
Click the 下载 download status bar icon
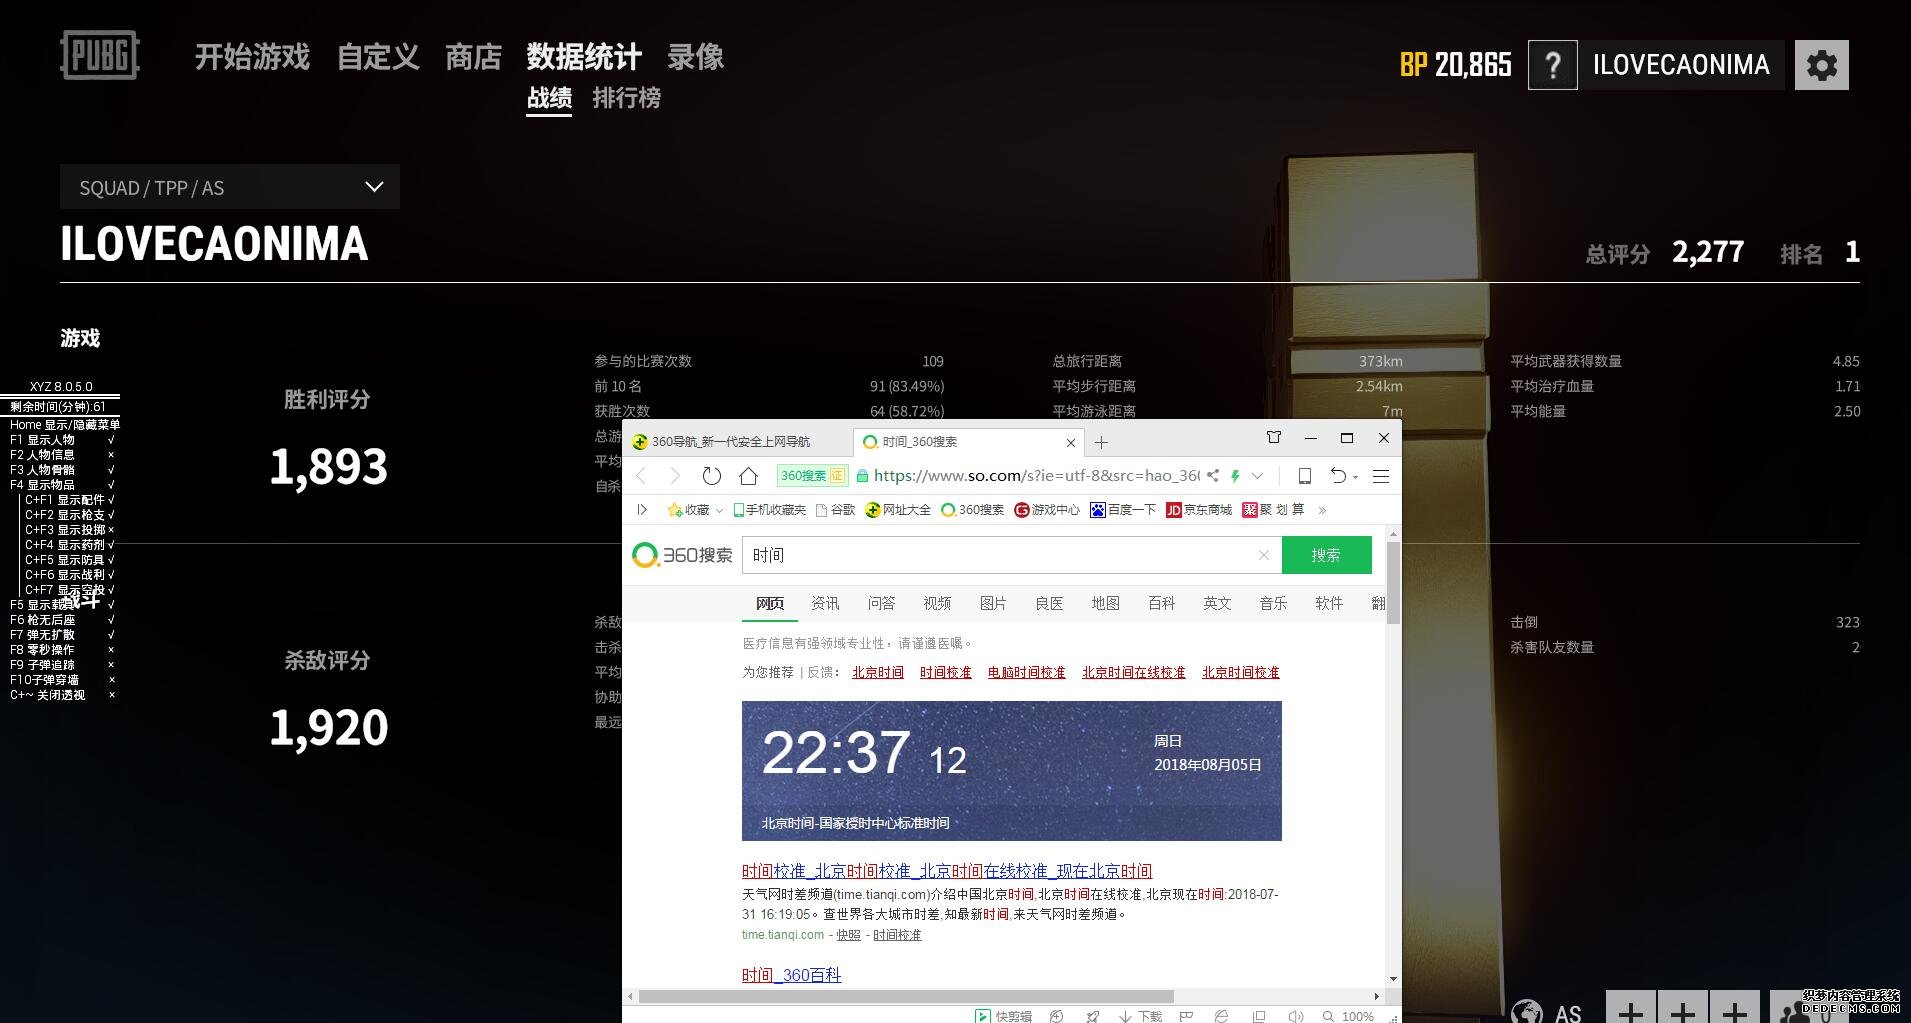click(x=1141, y=1016)
